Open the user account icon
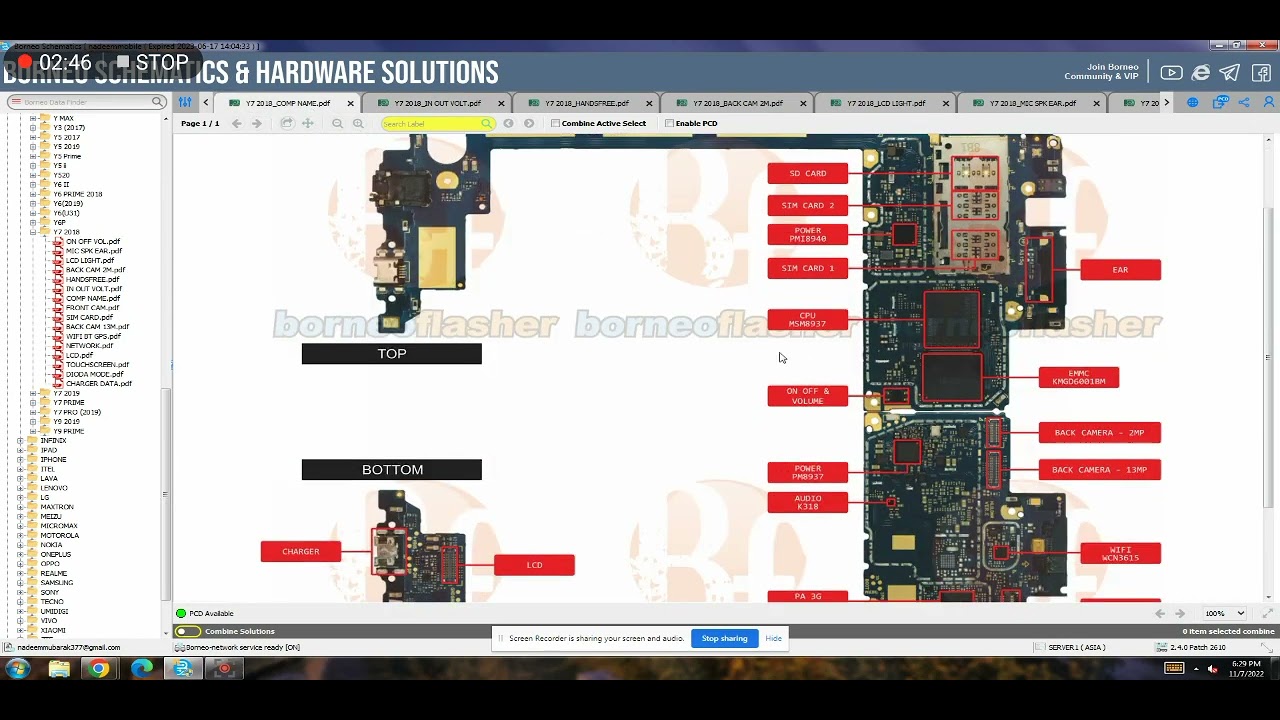The width and height of the screenshot is (1280, 720). point(1269,102)
